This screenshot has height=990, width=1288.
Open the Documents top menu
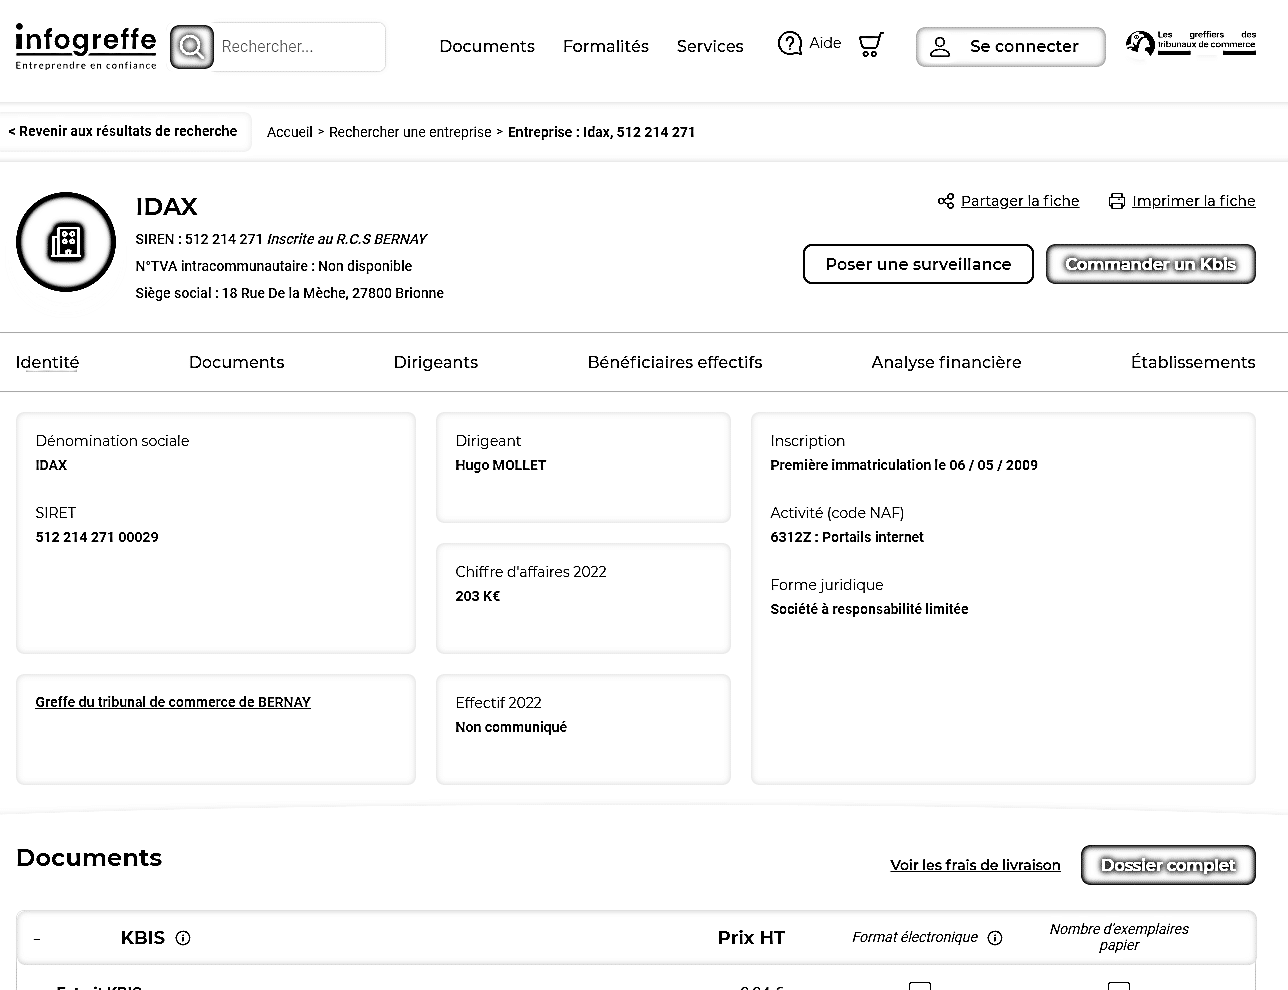click(x=487, y=46)
